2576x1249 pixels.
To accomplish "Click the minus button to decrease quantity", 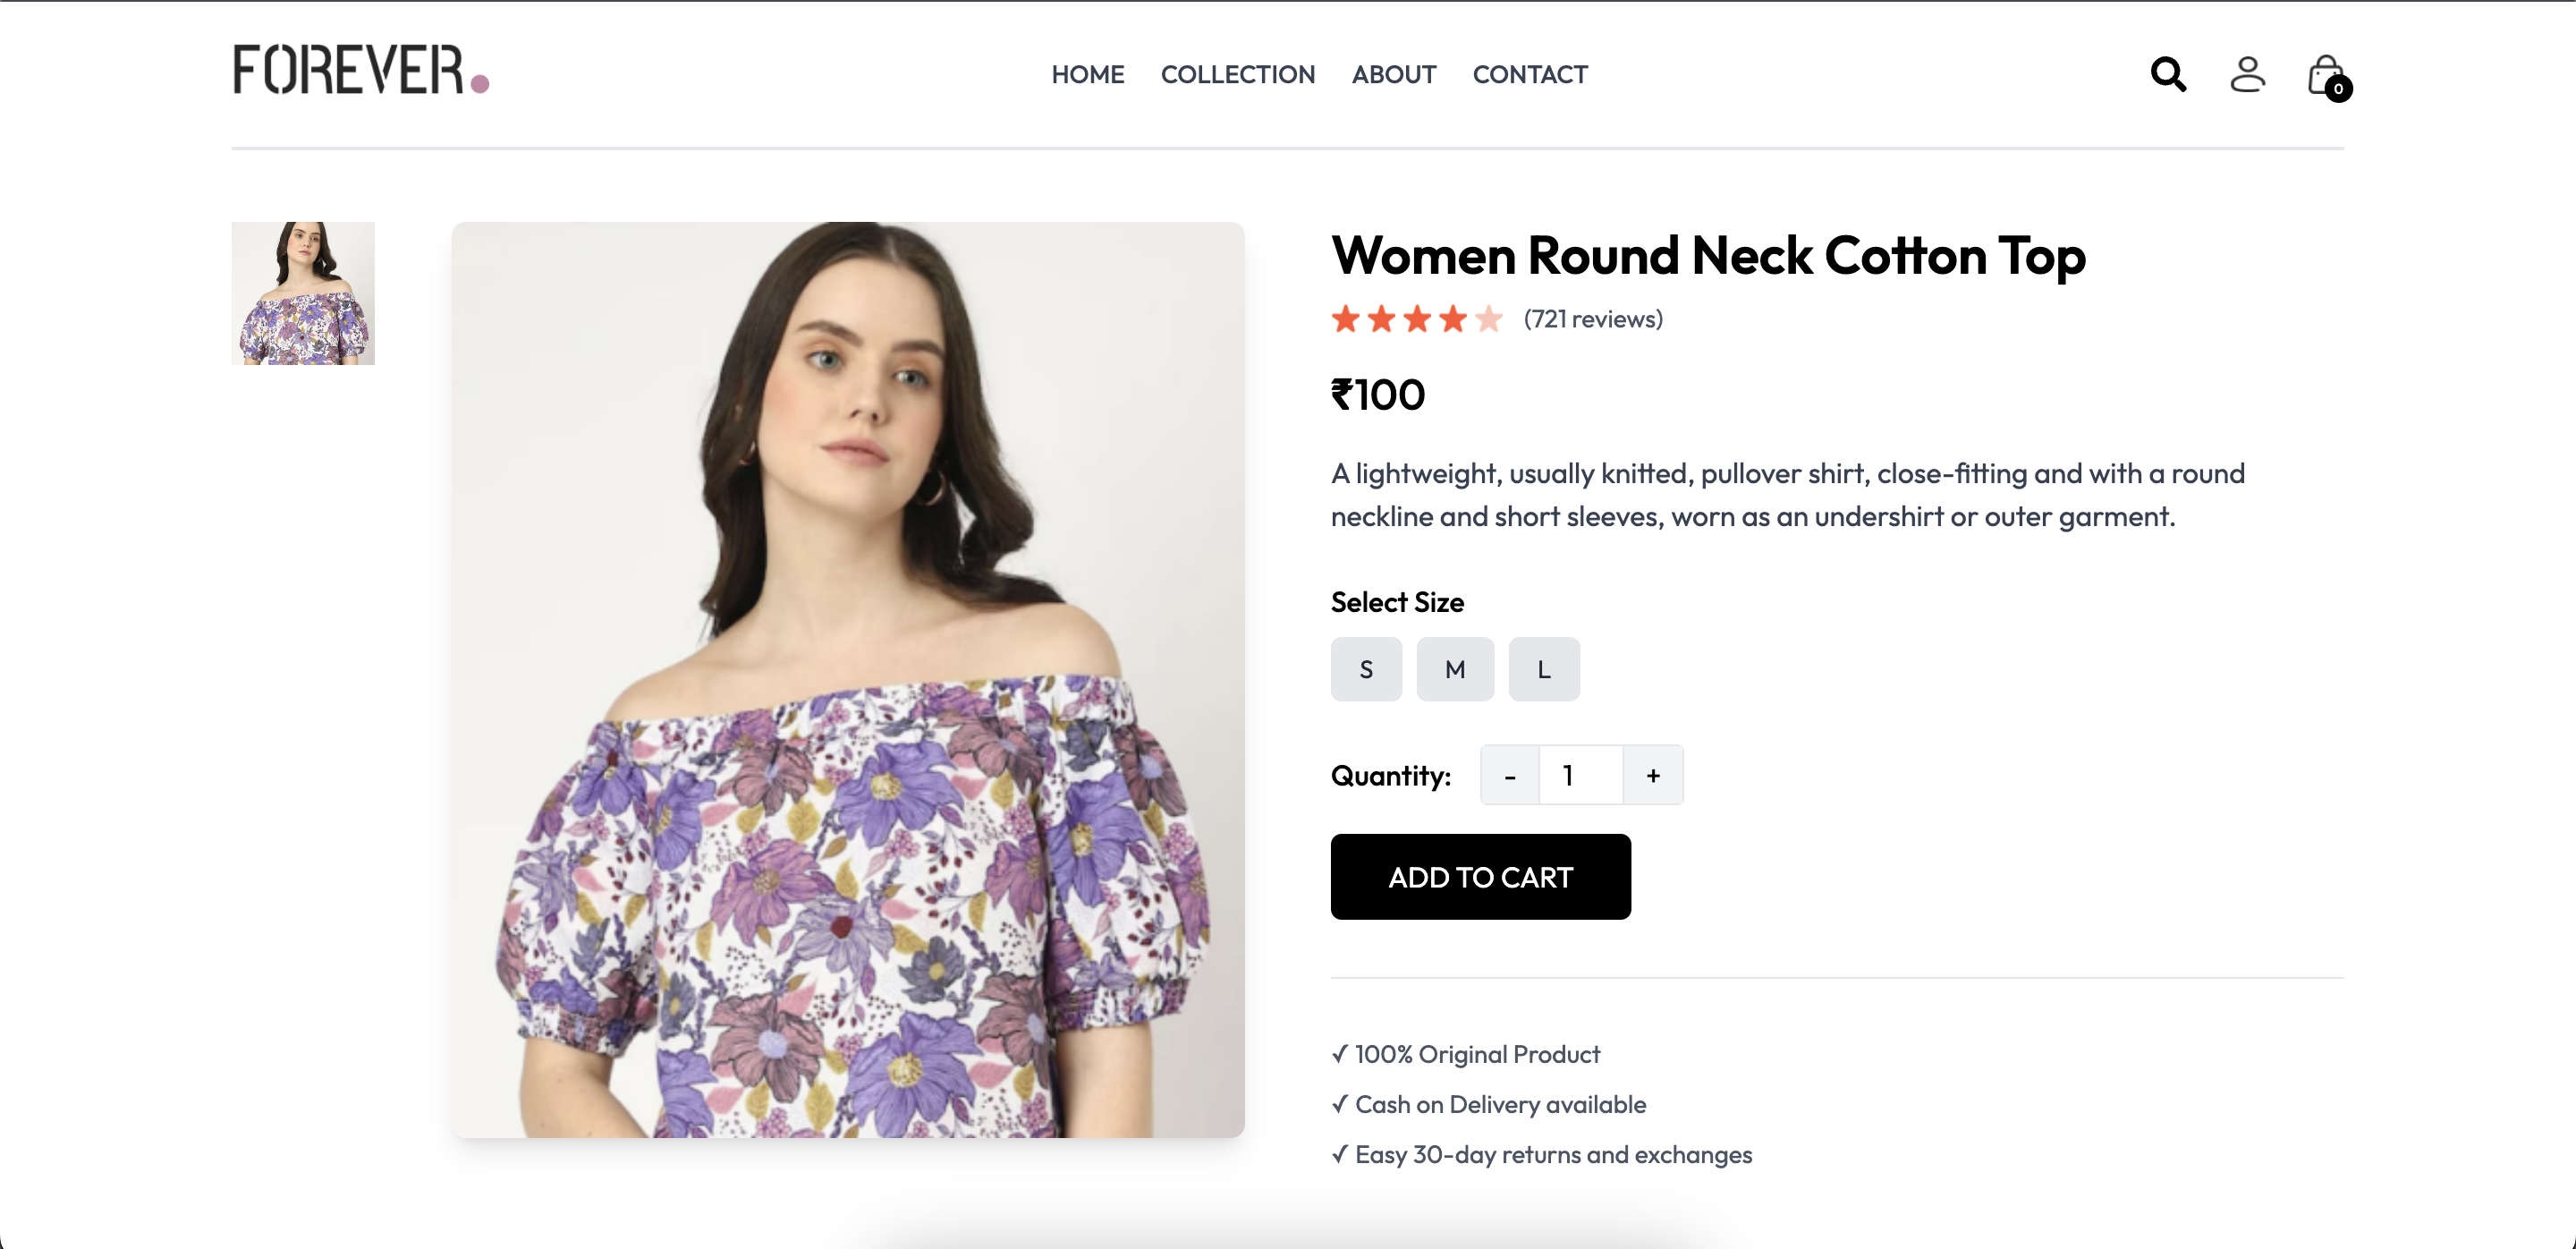I will click(1509, 774).
